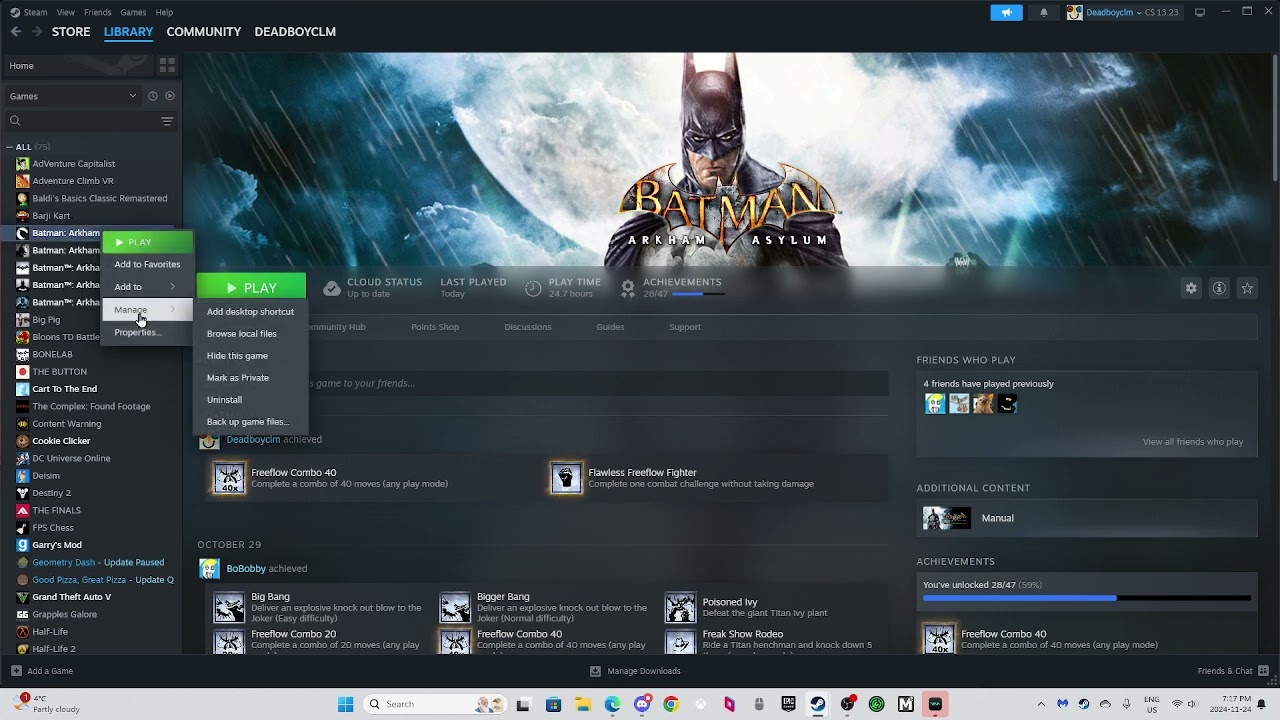Screen dimensions: 1280x720
Task: Open the Windows Start menu
Action: 346,704
